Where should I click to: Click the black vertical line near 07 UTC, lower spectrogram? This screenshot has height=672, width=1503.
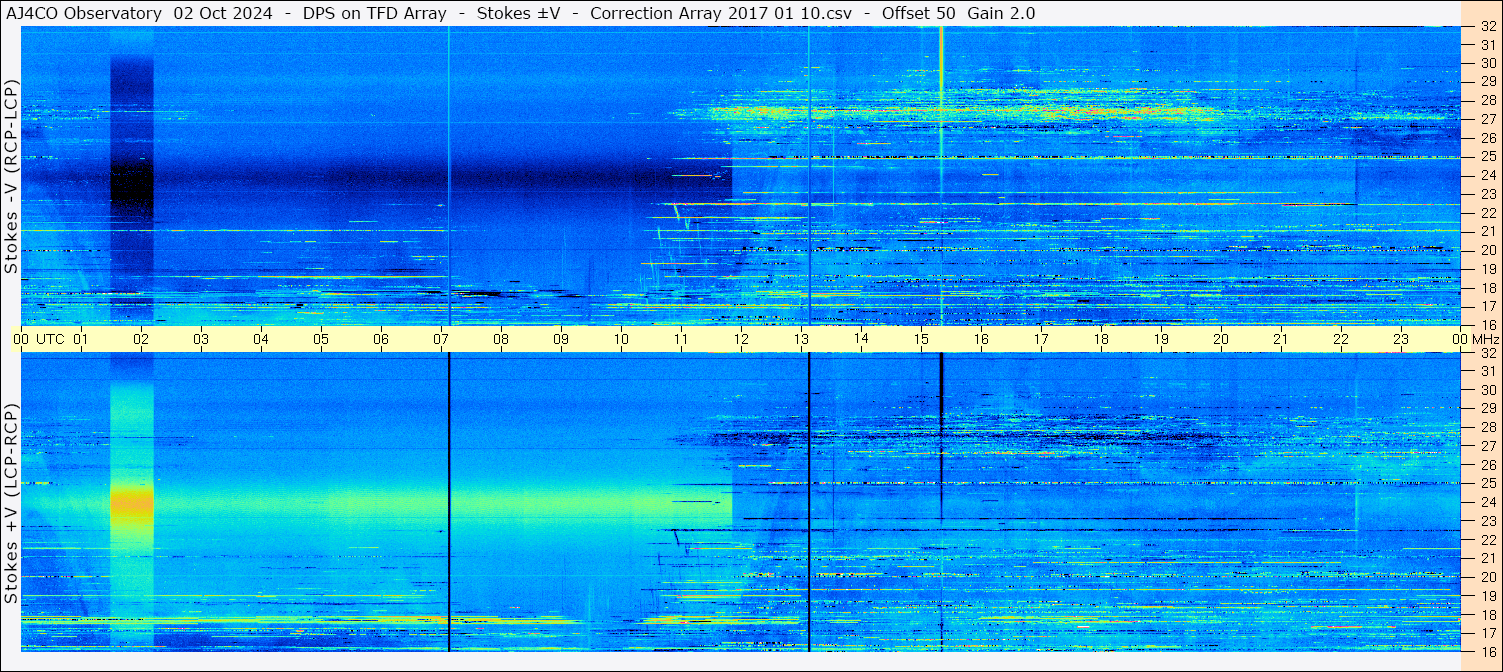449,502
